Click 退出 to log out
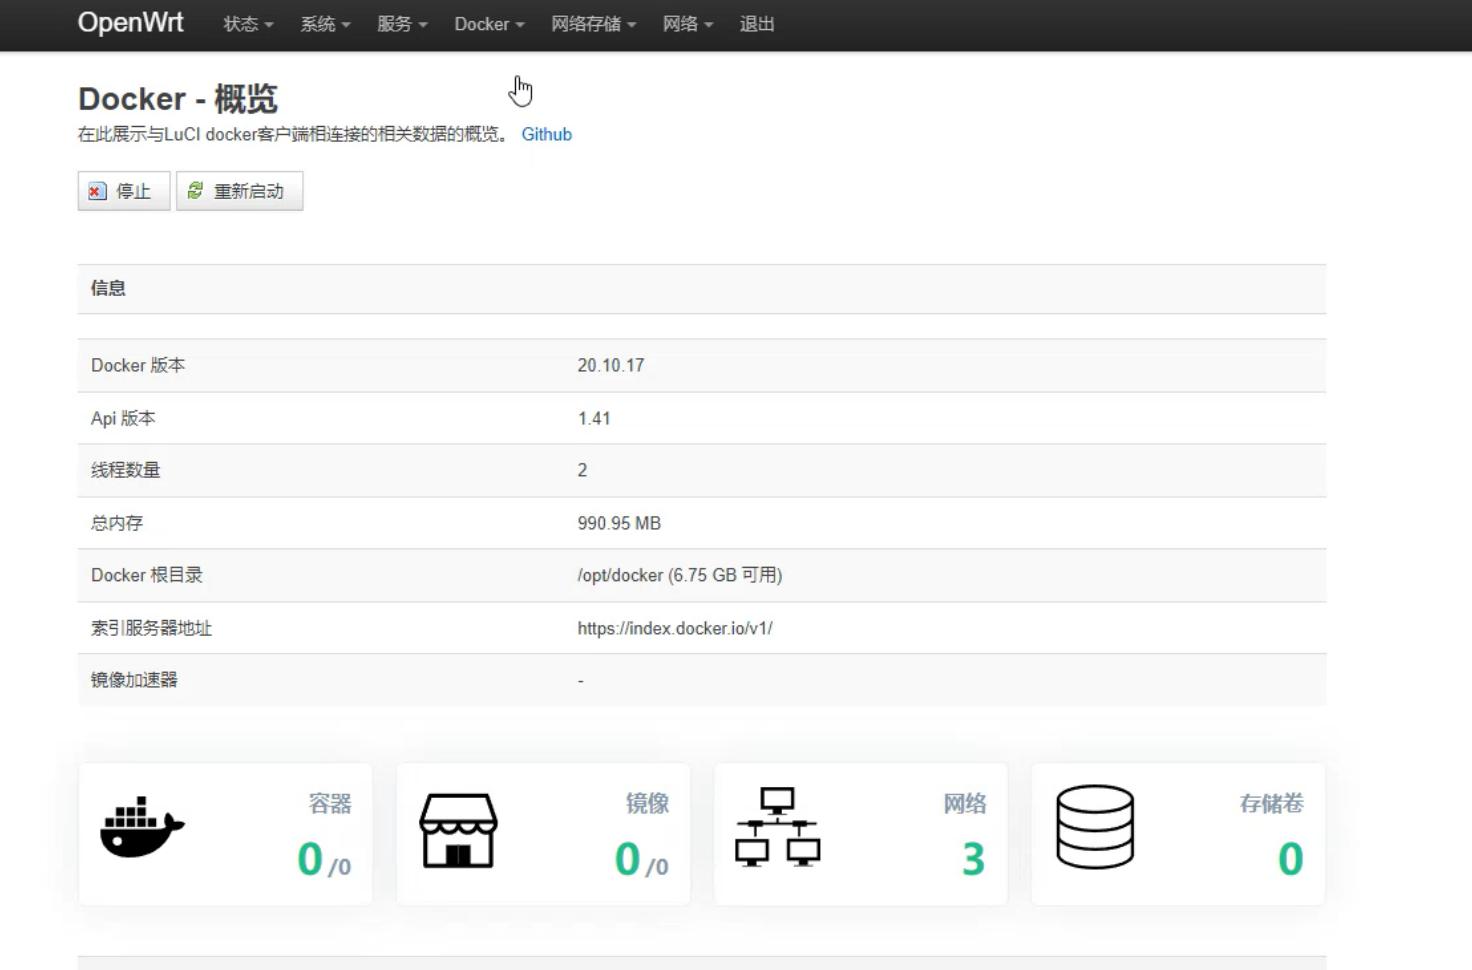The image size is (1472, 970). pos(757,24)
